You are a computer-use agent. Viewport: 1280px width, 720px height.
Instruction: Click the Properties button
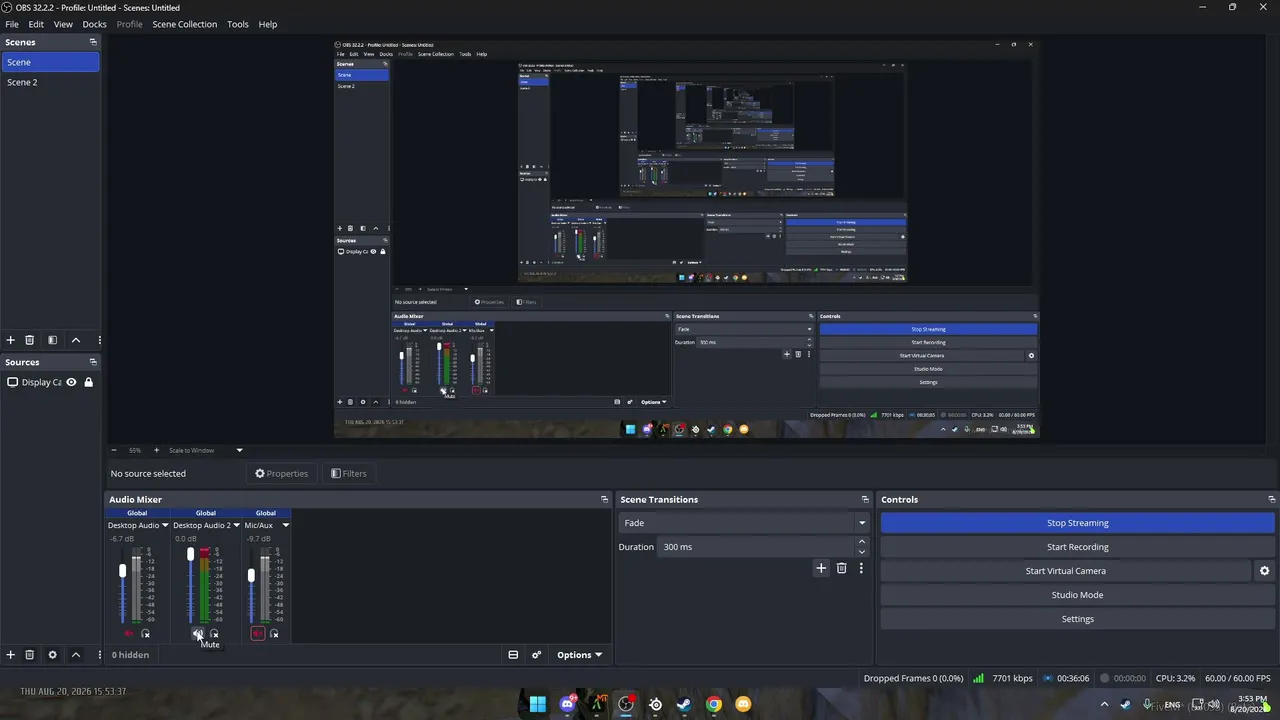coord(281,473)
